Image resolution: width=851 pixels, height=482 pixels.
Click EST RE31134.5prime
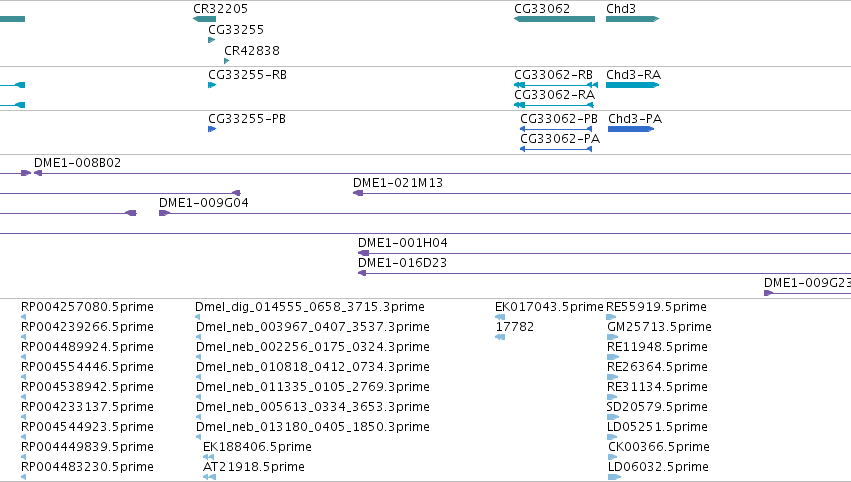coord(657,387)
